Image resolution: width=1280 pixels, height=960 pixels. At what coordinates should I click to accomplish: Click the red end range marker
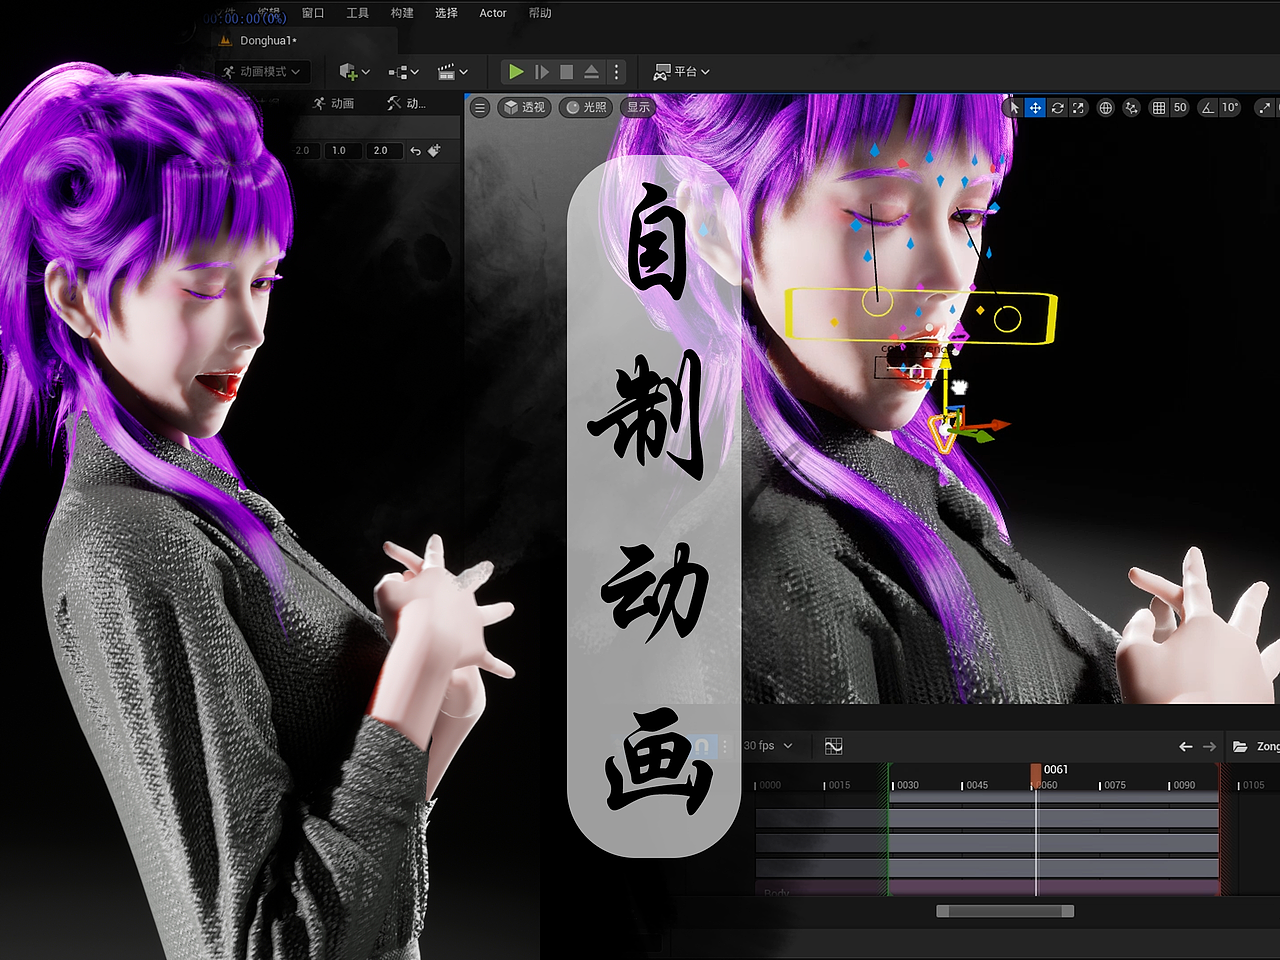coord(1221,830)
